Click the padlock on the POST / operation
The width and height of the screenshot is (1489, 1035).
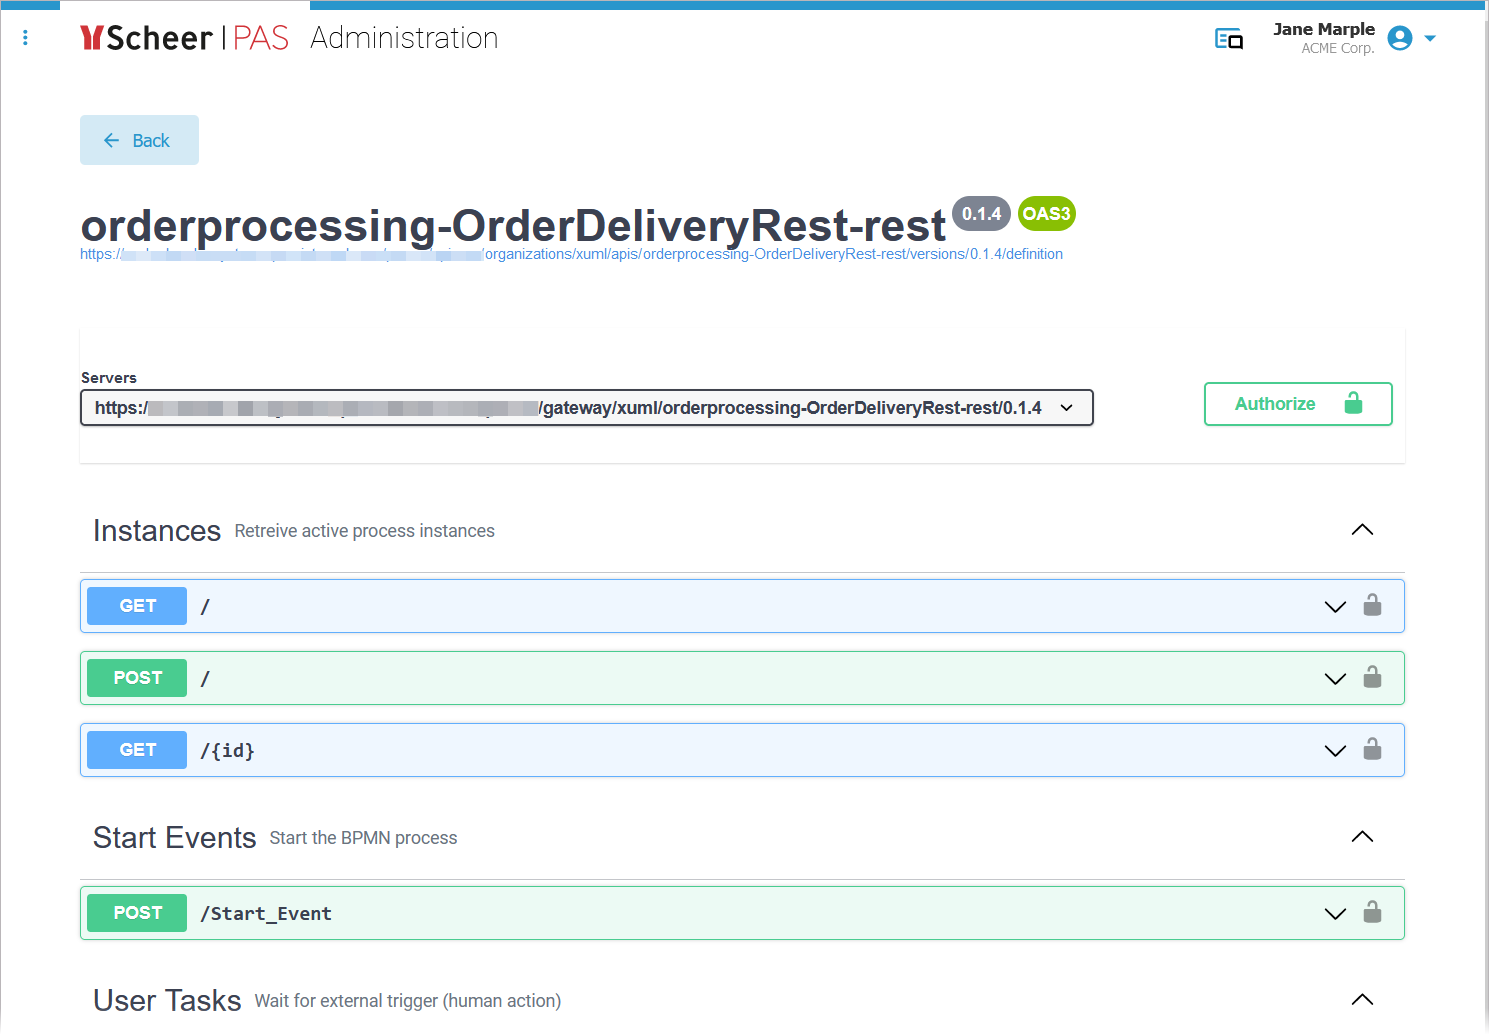point(1372,677)
